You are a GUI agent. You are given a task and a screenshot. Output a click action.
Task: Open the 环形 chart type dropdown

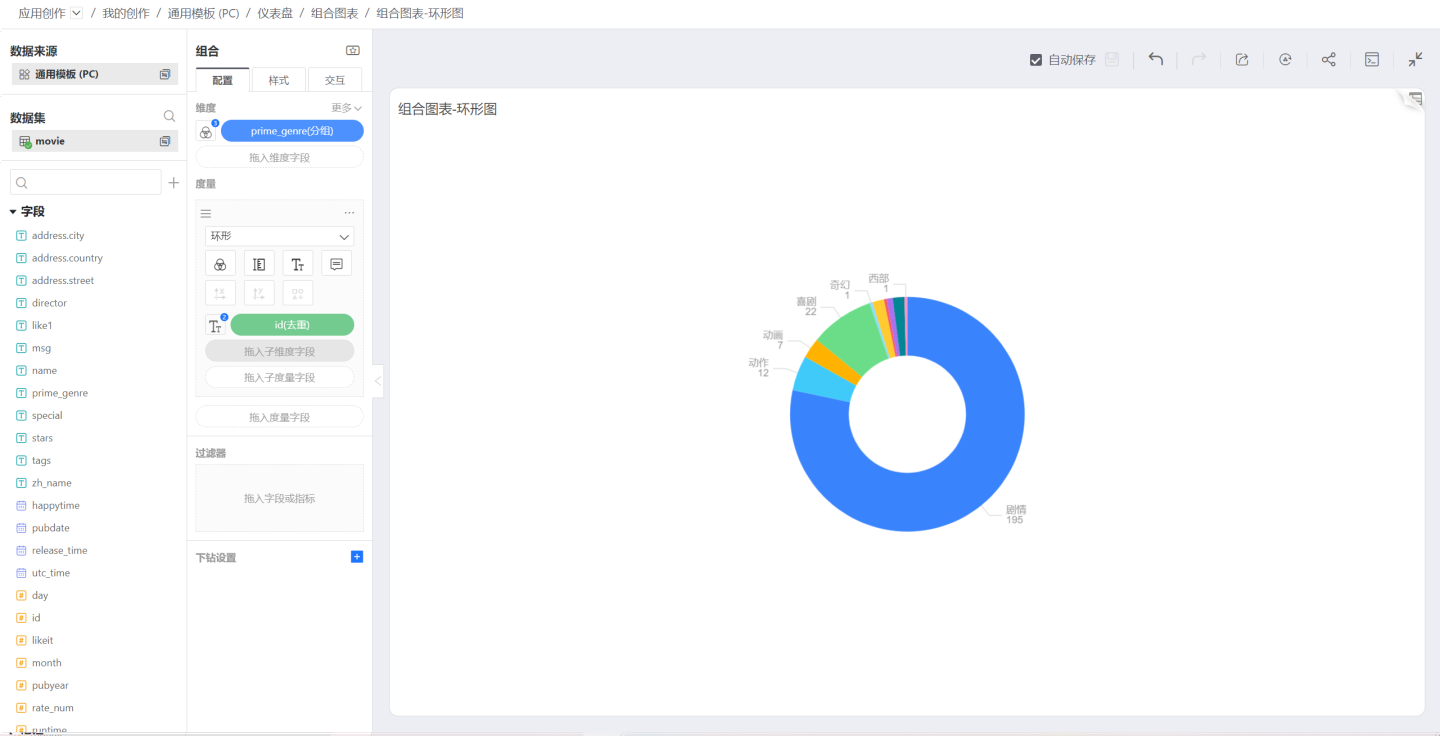click(x=279, y=237)
